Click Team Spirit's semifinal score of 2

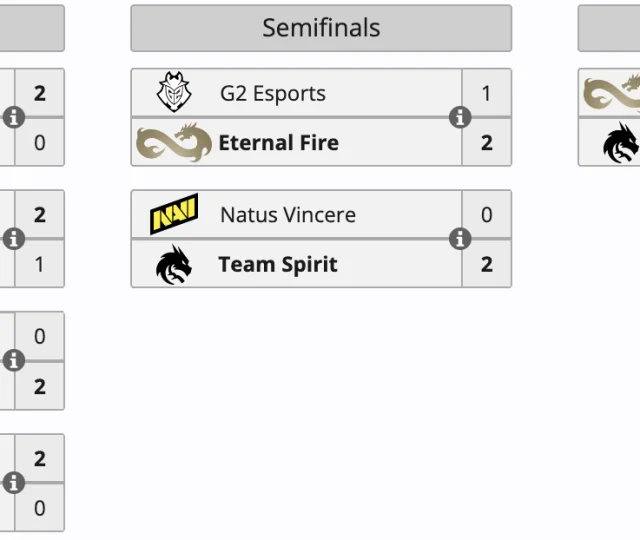(x=487, y=265)
